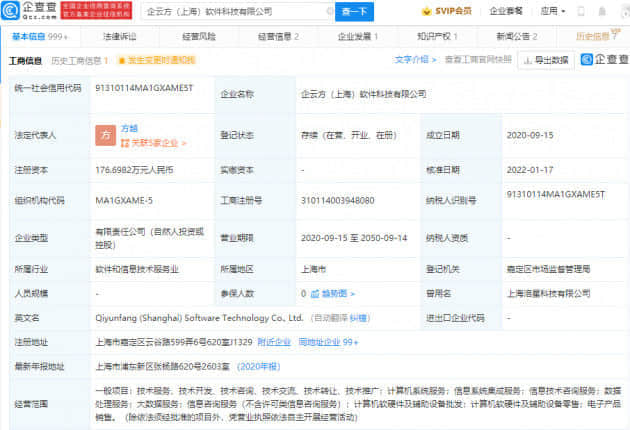Open the 附近企业 link
Viewport: 630px width, 430px height.
pos(274,342)
